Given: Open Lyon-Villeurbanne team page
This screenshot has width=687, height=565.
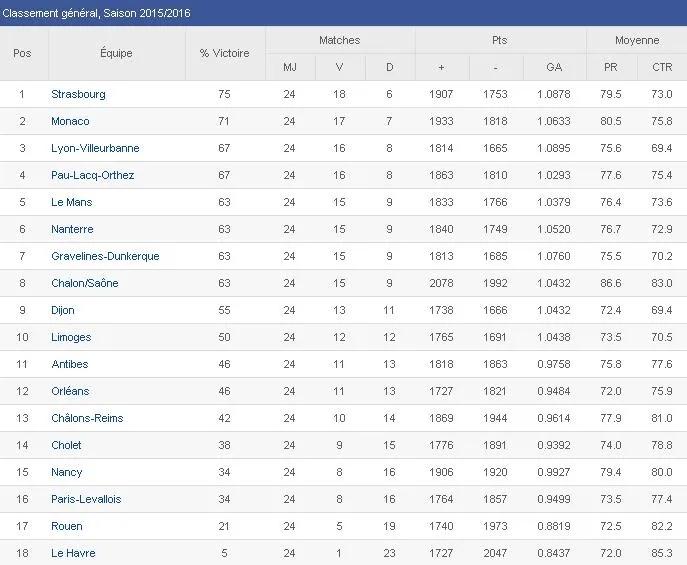Looking at the screenshot, I should point(95,148).
